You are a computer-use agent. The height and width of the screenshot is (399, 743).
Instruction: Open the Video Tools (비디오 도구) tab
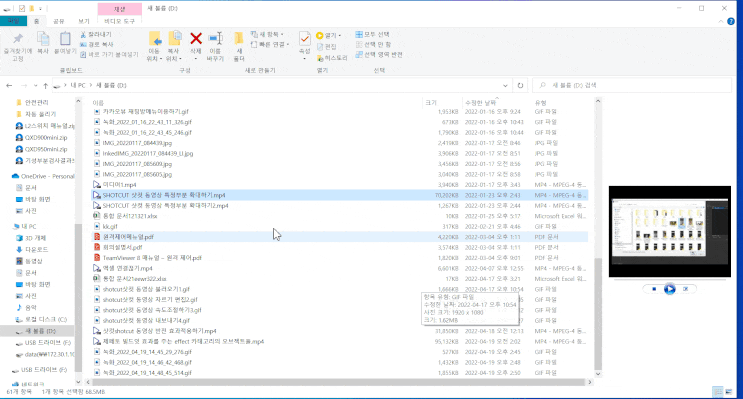click(x=119, y=21)
